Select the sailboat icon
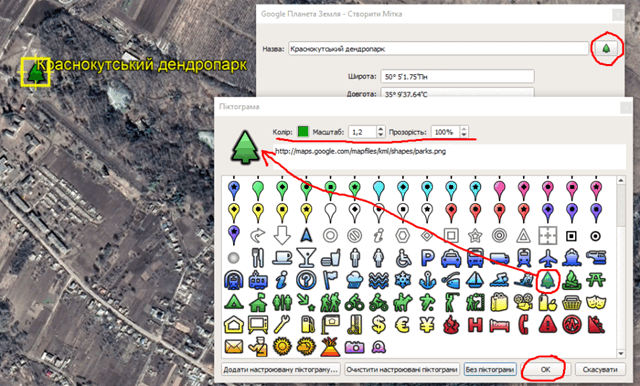Image resolution: width=640 pixels, height=386 pixels. [x=475, y=280]
